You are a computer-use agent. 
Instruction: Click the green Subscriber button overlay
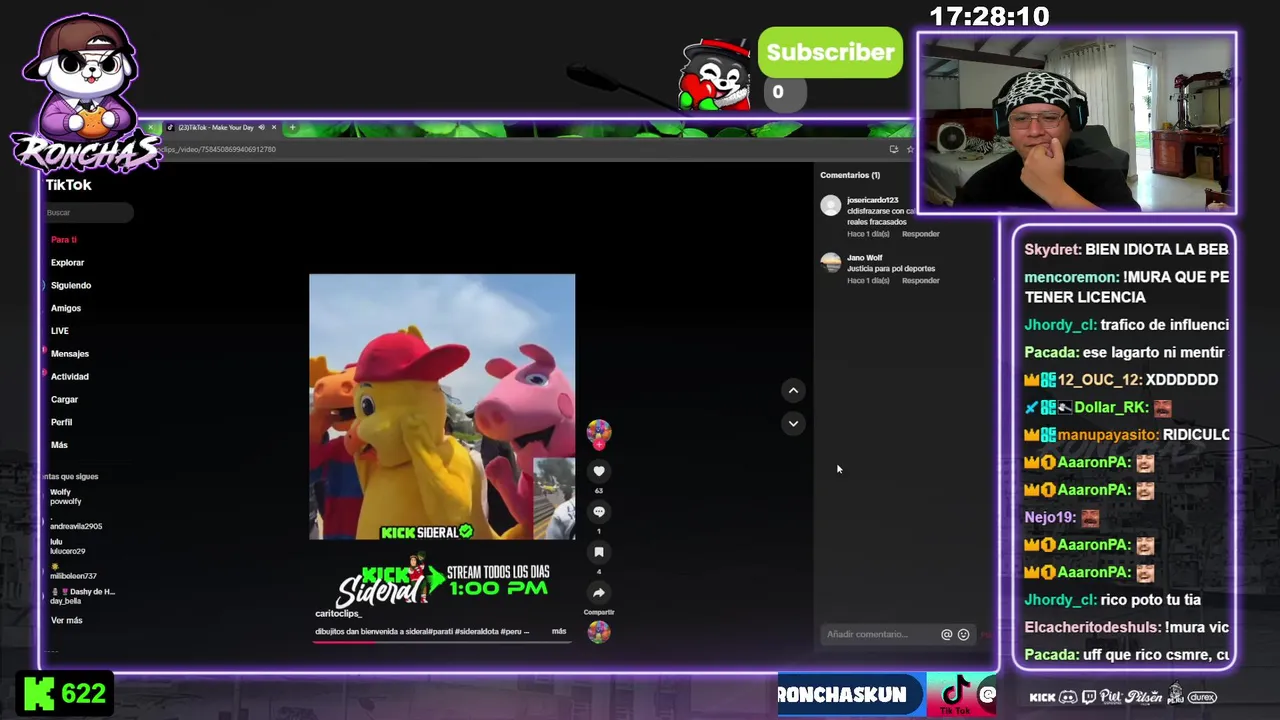point(830,53)
